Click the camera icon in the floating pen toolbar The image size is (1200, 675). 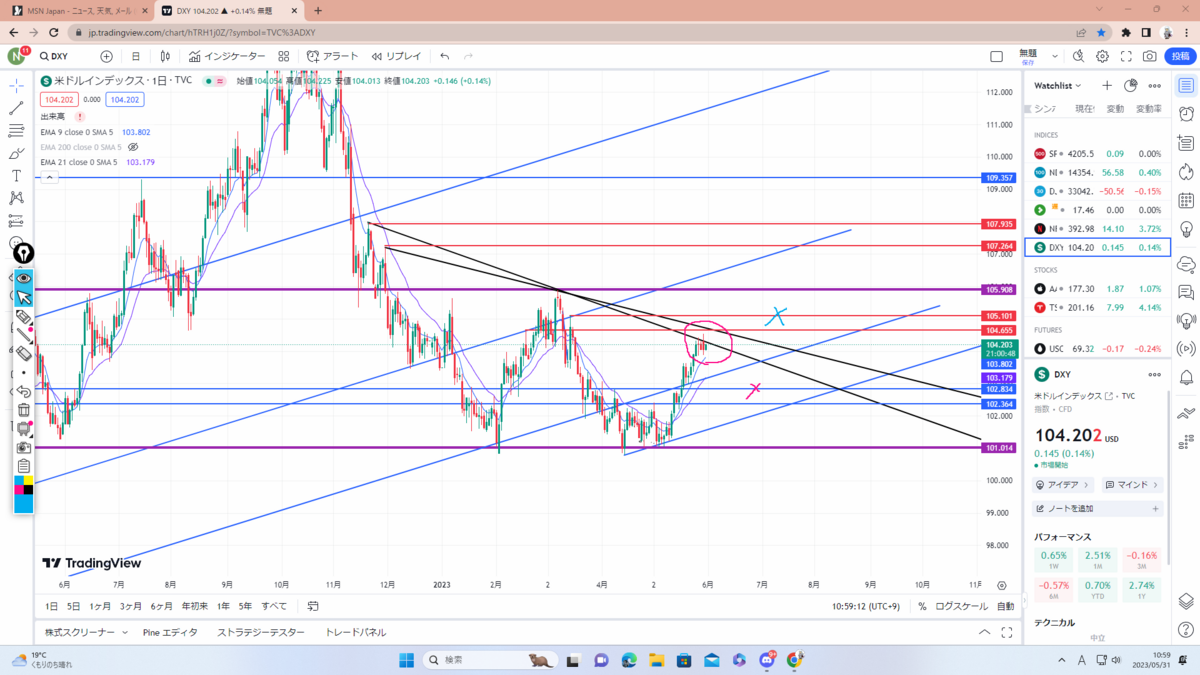[x=23, y=446]
